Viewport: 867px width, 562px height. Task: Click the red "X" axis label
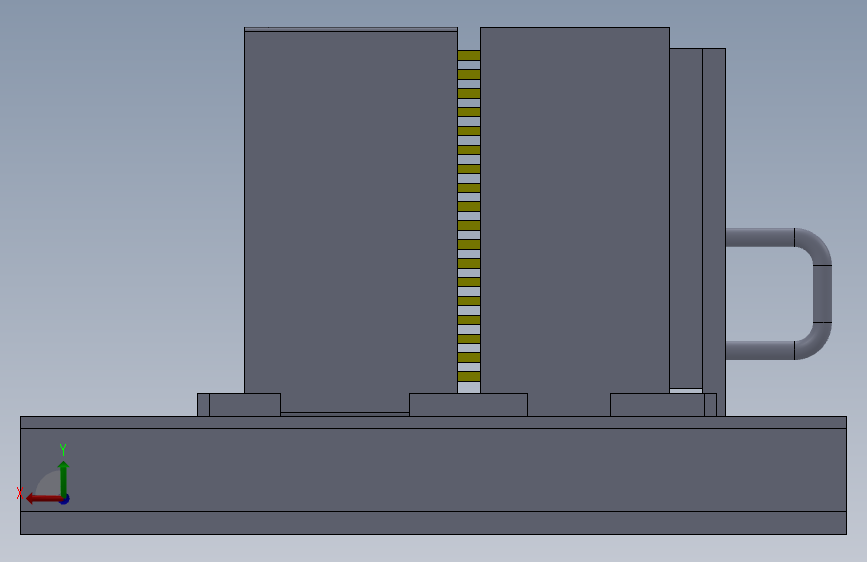click(x=19, y=493)
